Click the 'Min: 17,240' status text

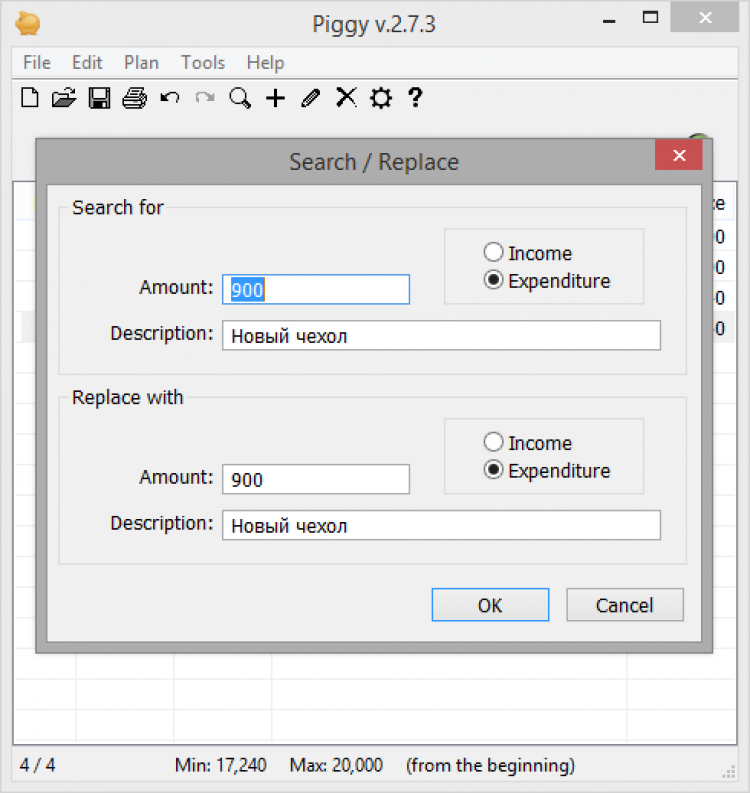[x=220, y=765]
